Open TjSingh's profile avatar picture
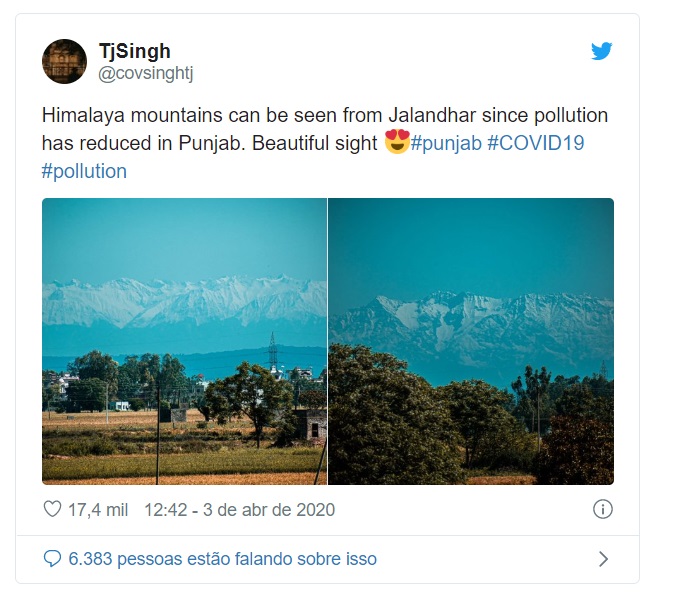This screenshot has height=598, width=676. coord(64,62)
